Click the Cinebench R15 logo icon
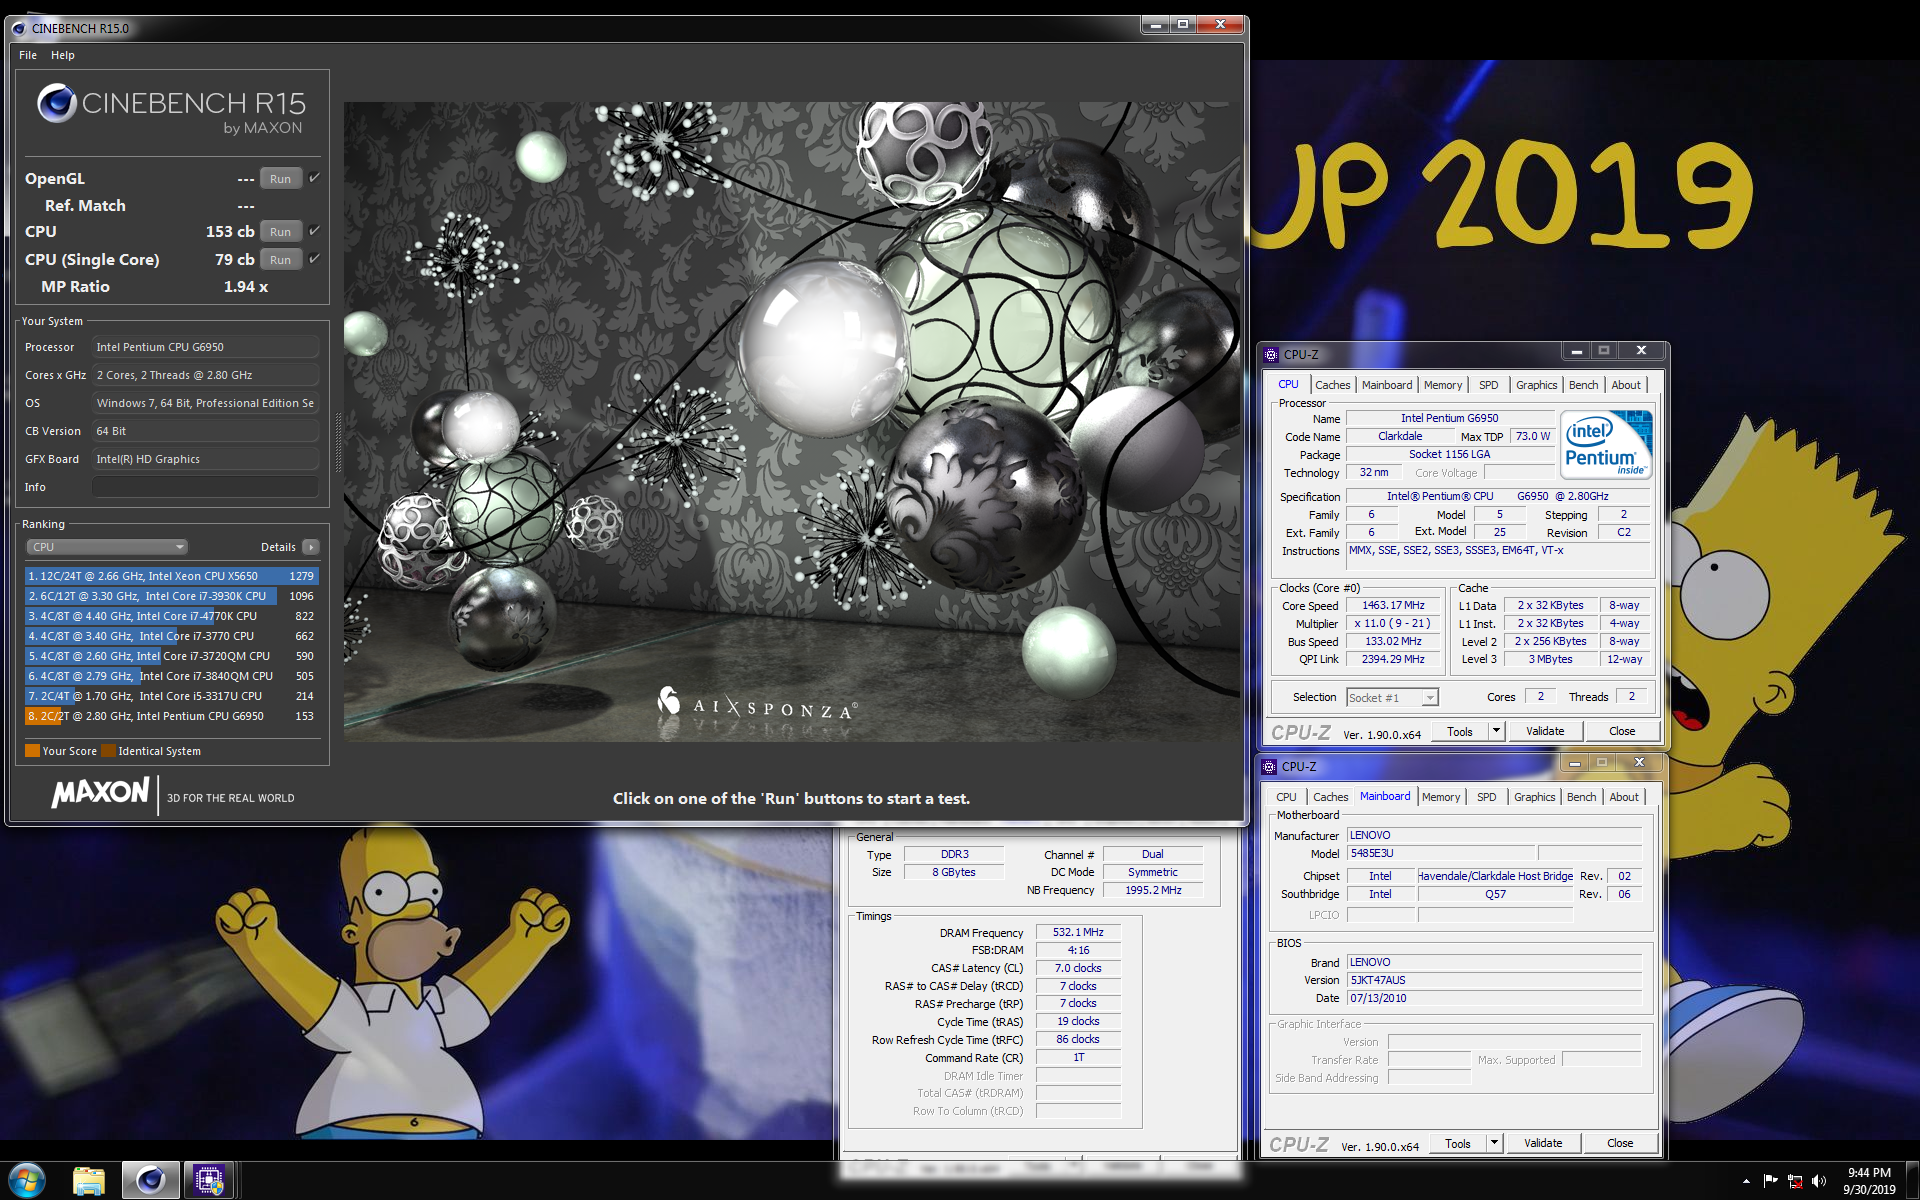1920x1200 pixels. (x=57, y=103)
